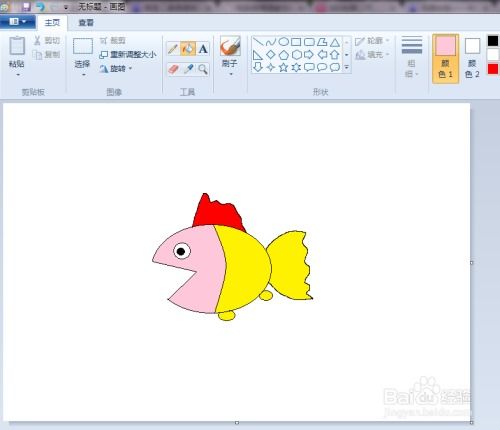The image size is (500, 430).
Task: Switch to the View tab
Action: [86, 23]
